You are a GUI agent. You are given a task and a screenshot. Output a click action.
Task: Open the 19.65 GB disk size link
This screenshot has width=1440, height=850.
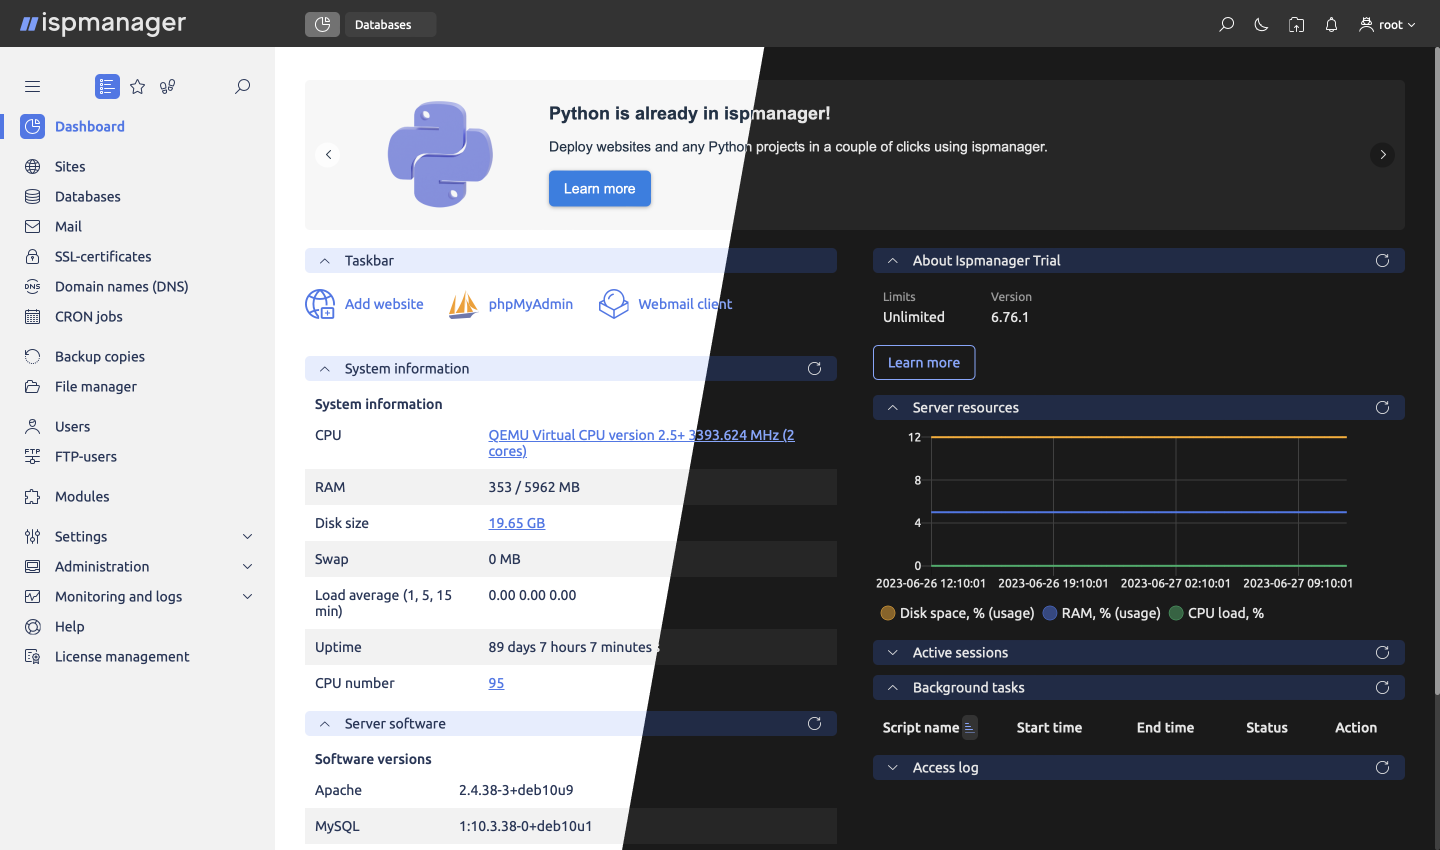(516, 522)
